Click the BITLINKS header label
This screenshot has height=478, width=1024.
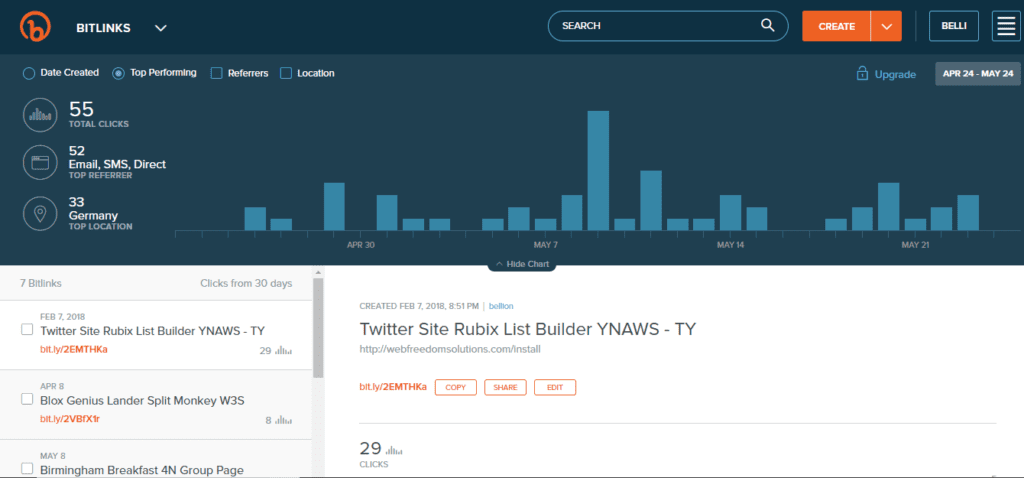(x=103, y=28)
